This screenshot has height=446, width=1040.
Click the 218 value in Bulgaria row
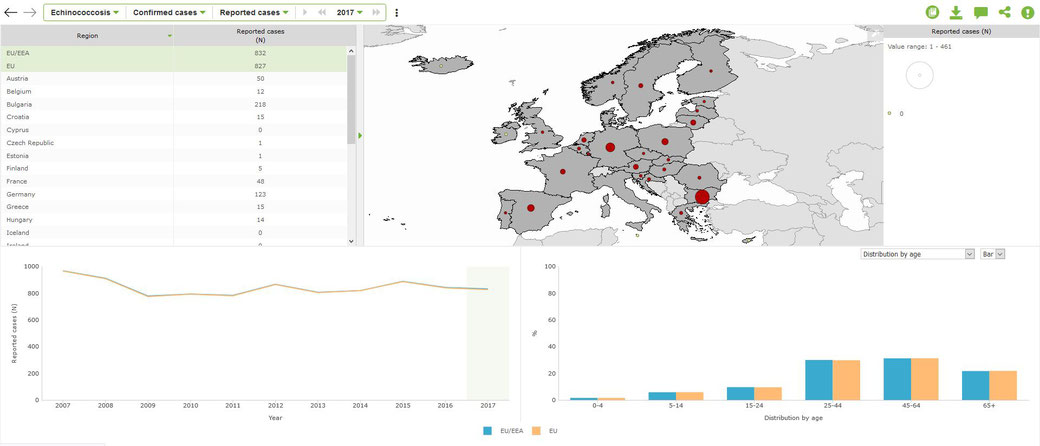pos(260,104)
